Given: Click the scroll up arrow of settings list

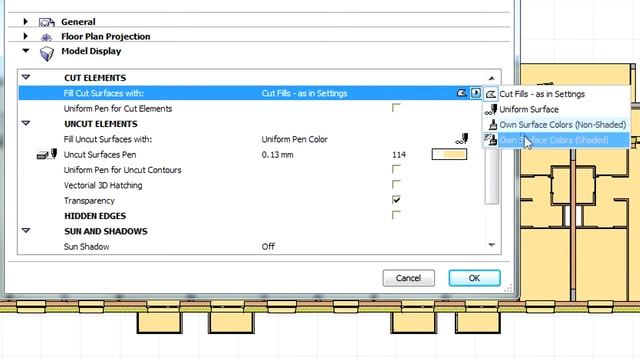Looking at the screenshot, I should click(x=491, y=78).
